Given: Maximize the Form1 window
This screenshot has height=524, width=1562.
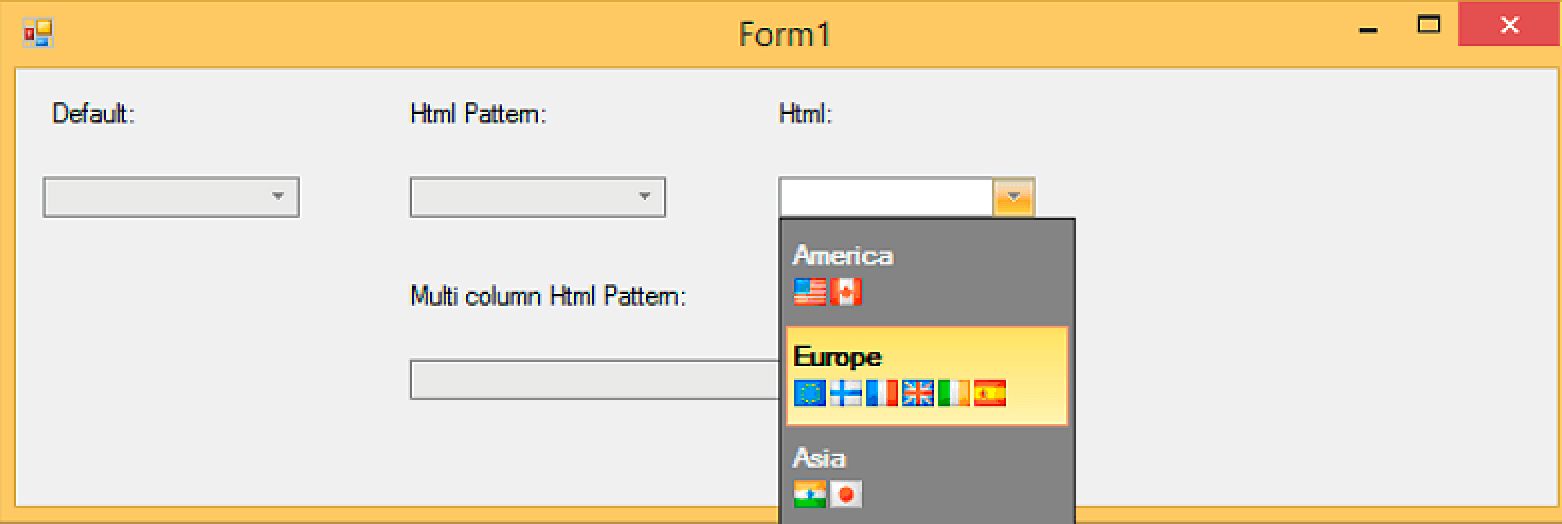Looking at the screenshot, I should pos(1430,26).
